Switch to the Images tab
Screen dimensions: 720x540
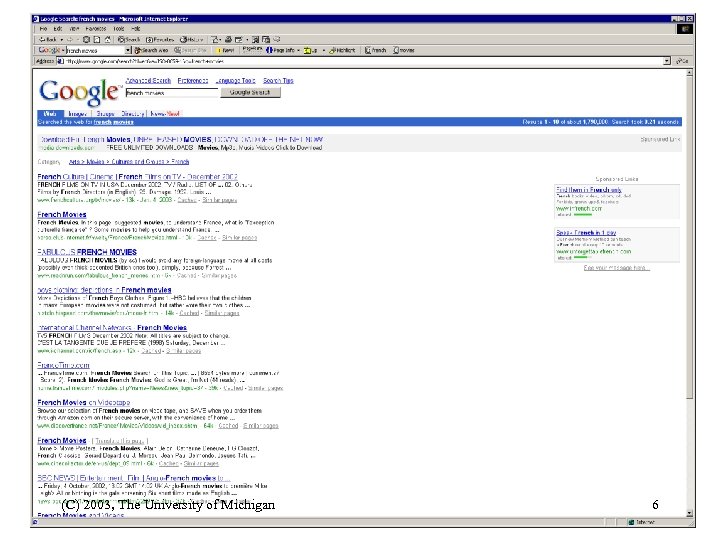coord(77,113)
